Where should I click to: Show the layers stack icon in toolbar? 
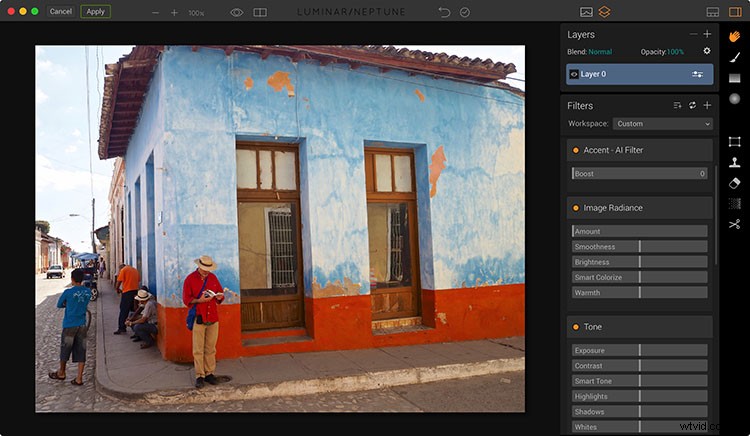(x=605, y=12)
